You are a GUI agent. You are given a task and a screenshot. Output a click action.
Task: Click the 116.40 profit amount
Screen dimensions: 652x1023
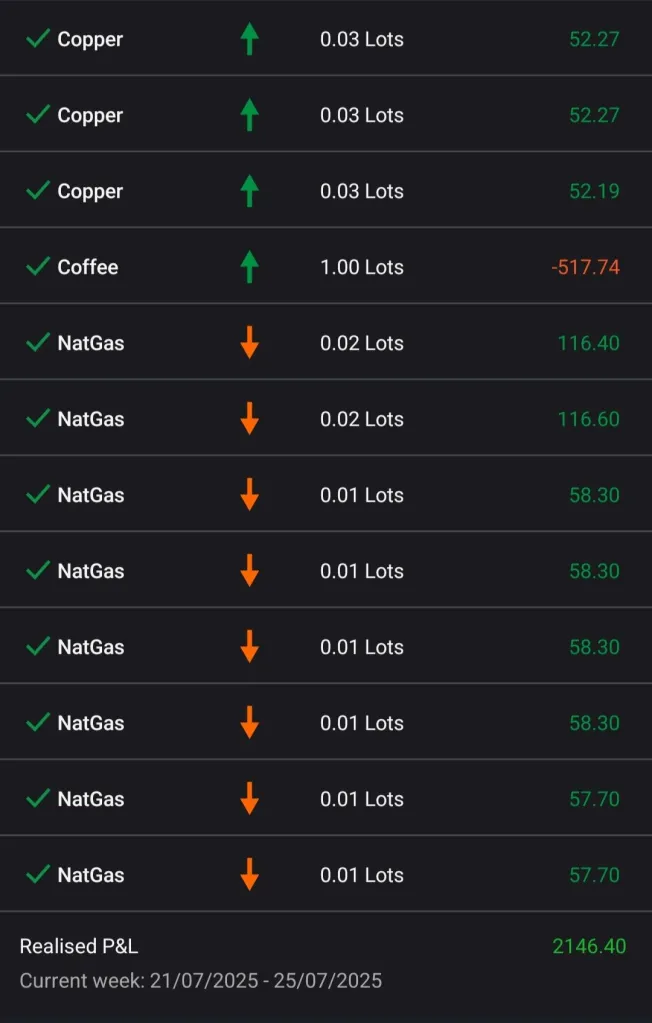pos(589,343)
